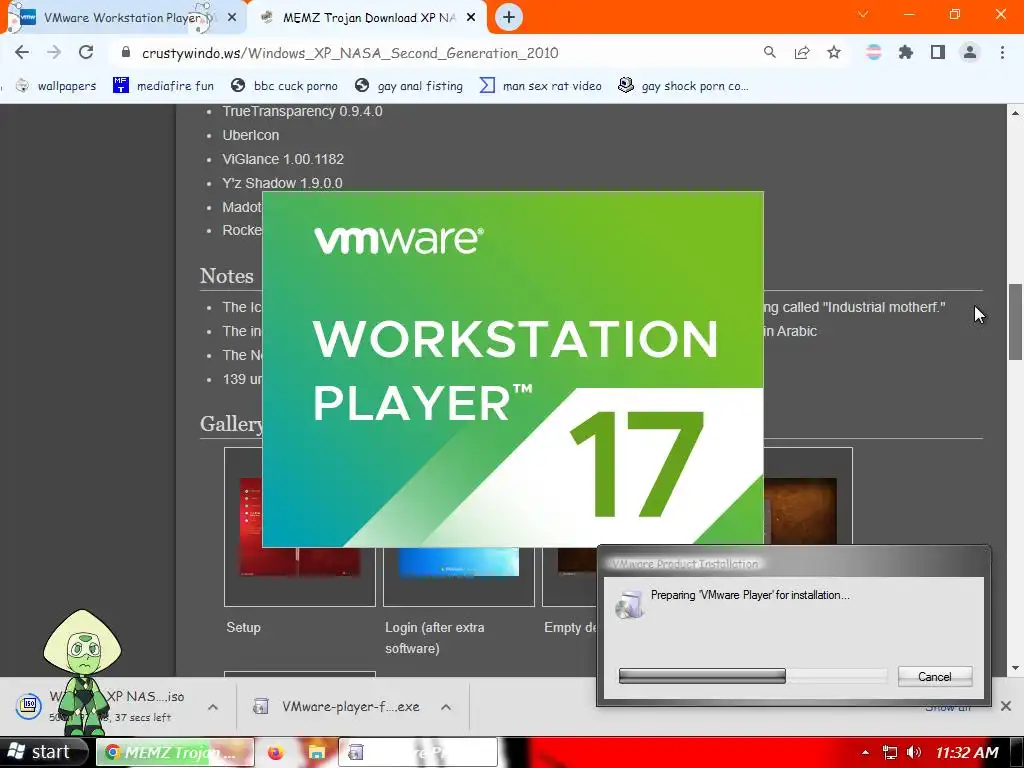1024x768 pixels.
Task: Click the striped flag extension icon
Action: coord(873,52)
